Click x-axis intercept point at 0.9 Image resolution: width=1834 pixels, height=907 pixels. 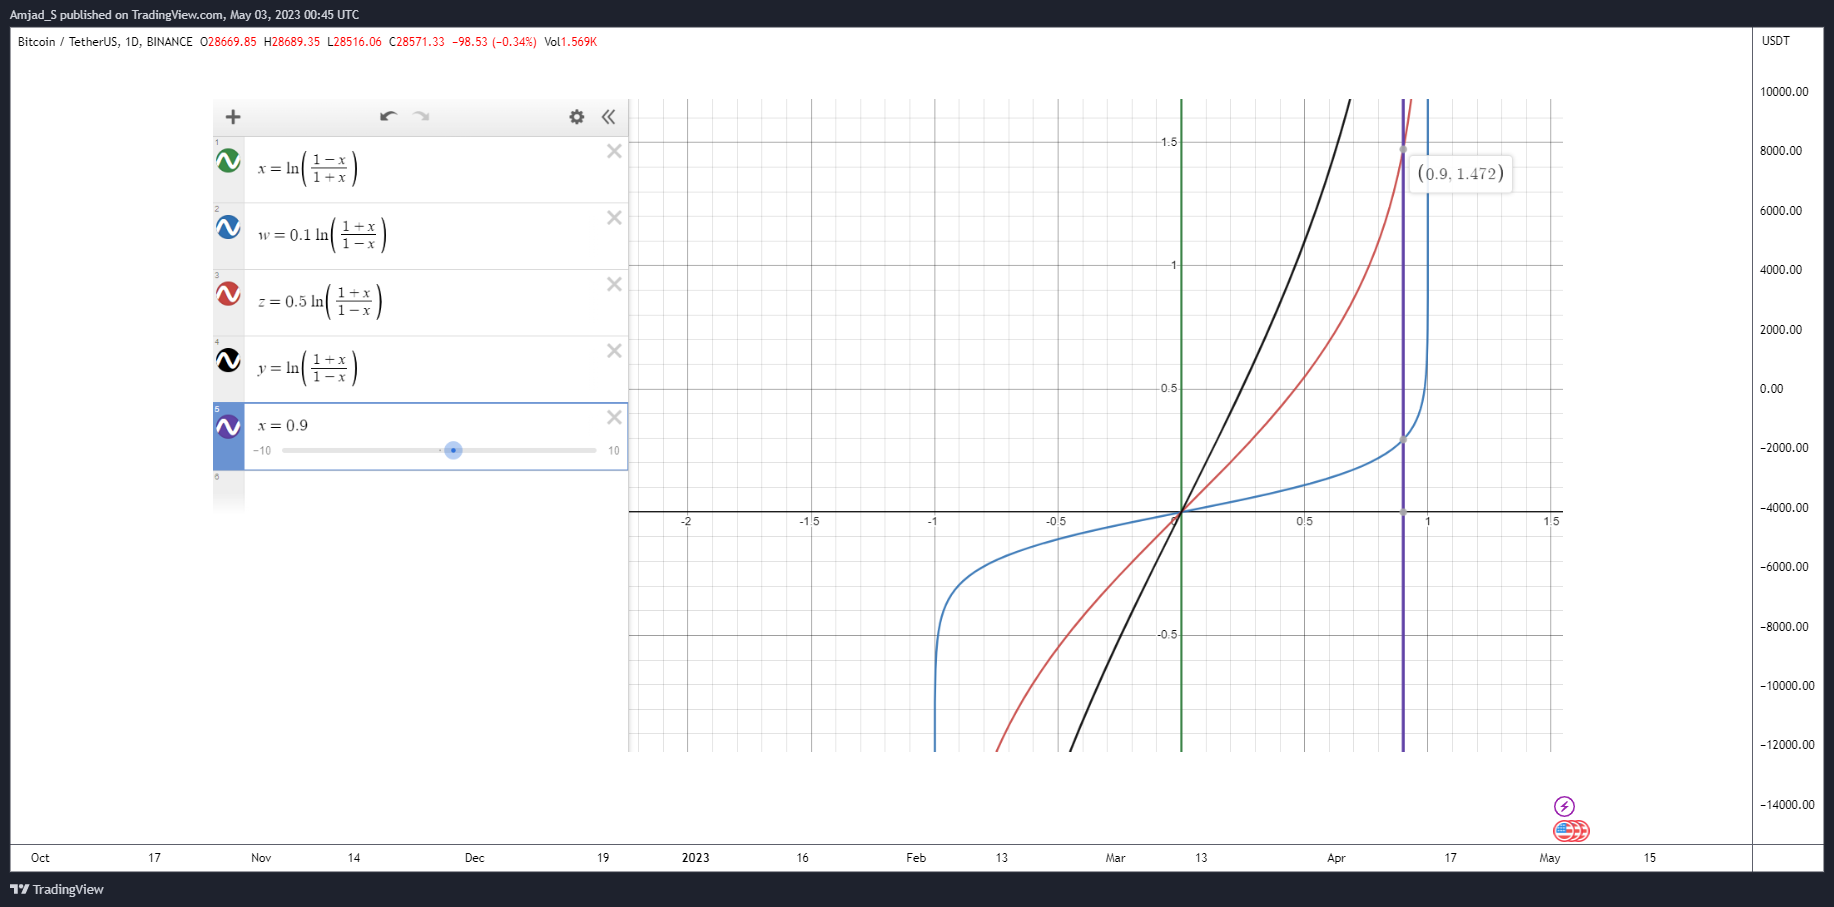[1403, 512]
